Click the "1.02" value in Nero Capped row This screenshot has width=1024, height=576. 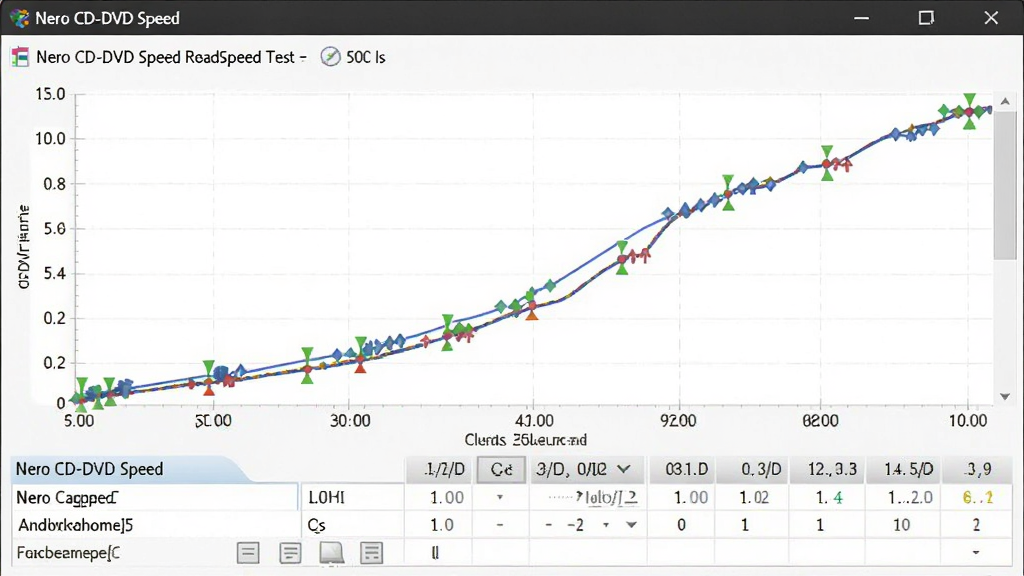(754, 498)
